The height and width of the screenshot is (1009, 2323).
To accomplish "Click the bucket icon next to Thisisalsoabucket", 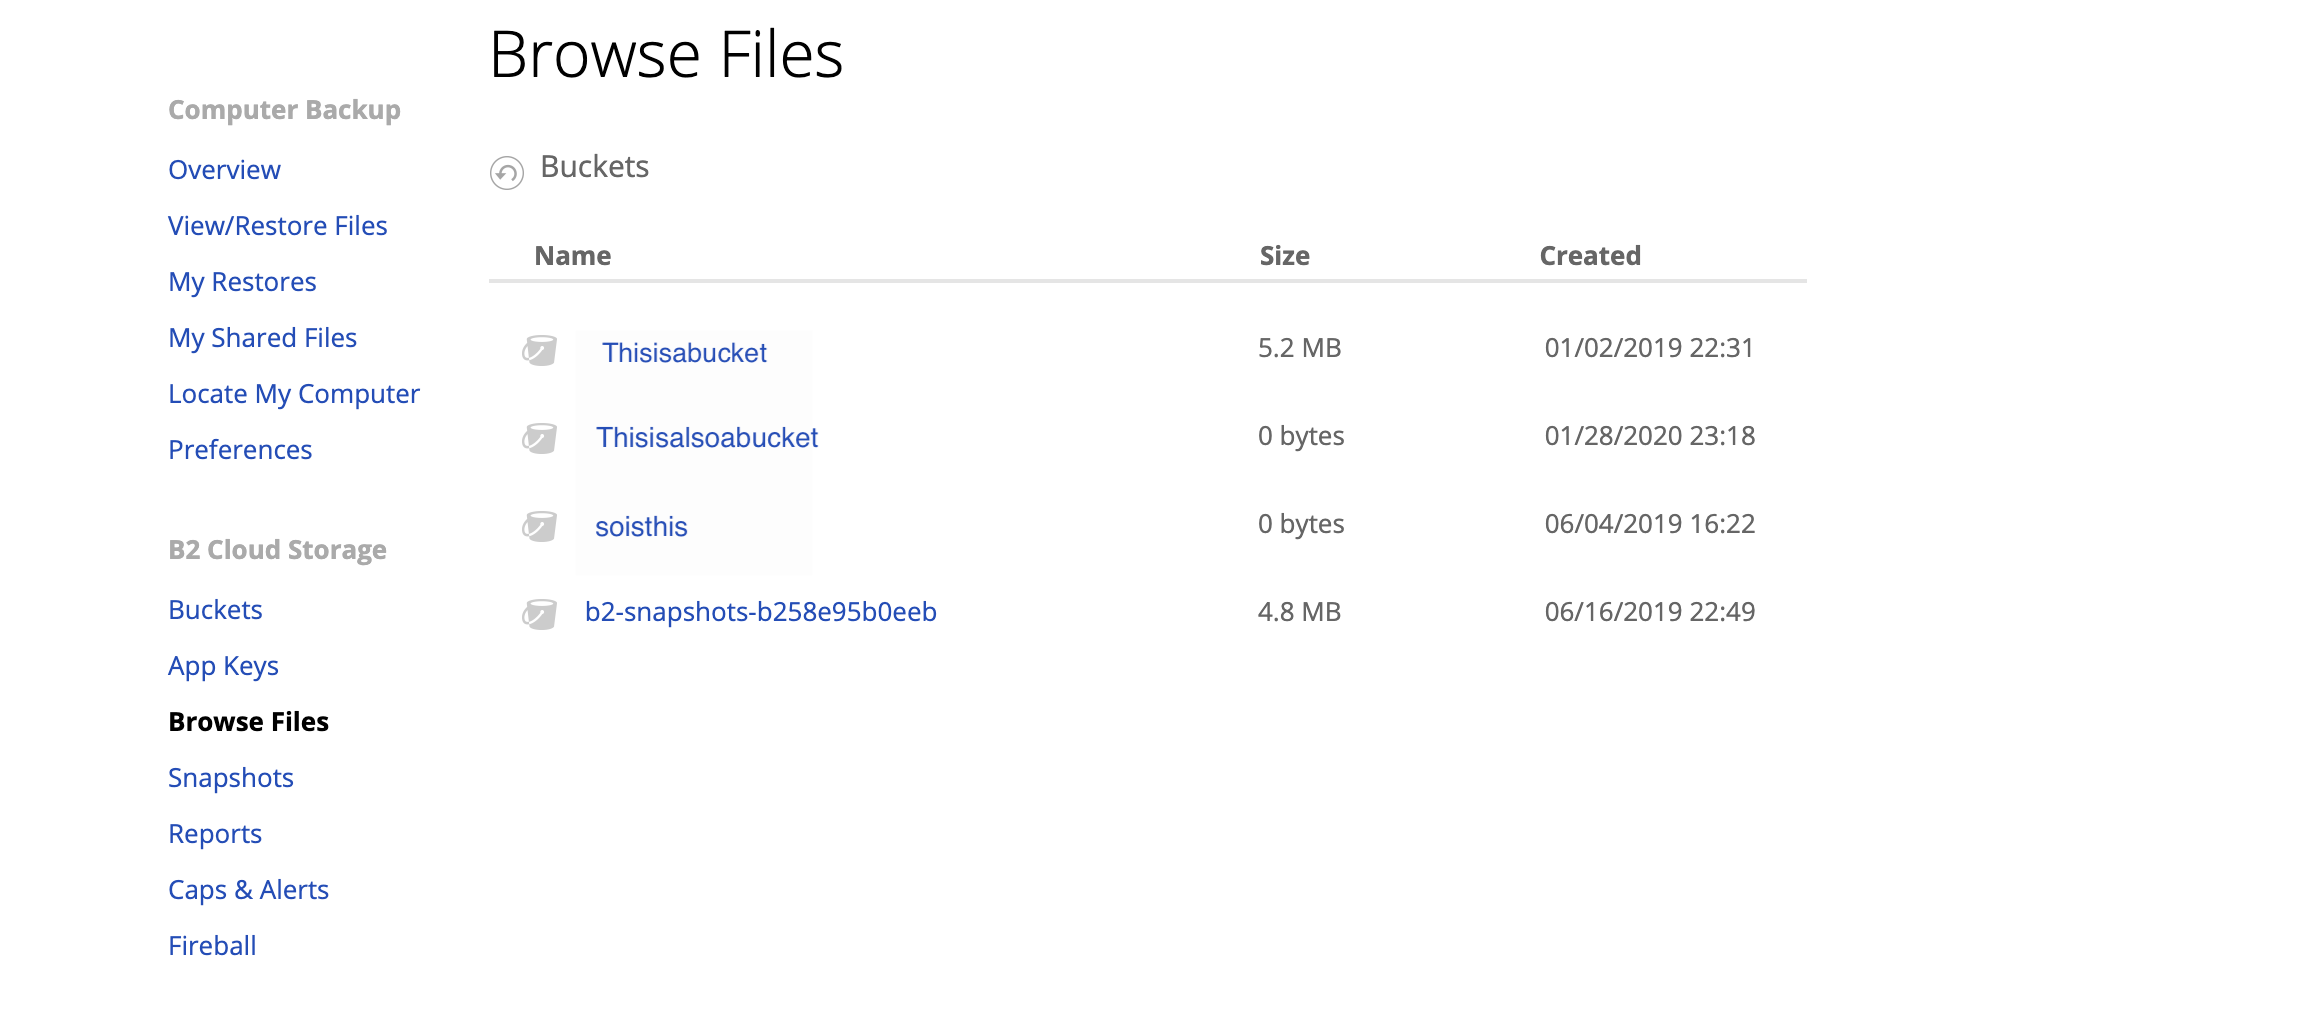I will tap(540, 438).
